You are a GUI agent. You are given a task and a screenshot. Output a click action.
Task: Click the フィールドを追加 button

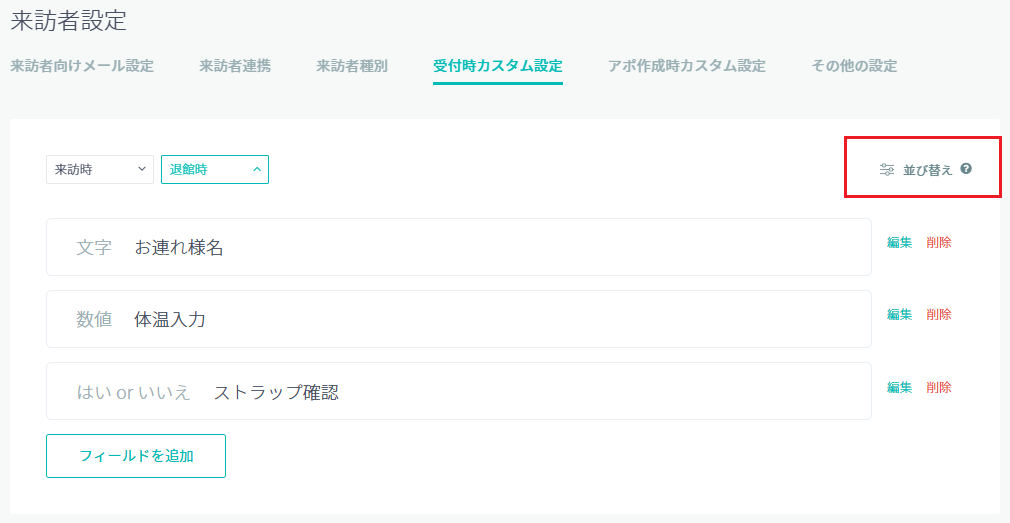point(136,456)
